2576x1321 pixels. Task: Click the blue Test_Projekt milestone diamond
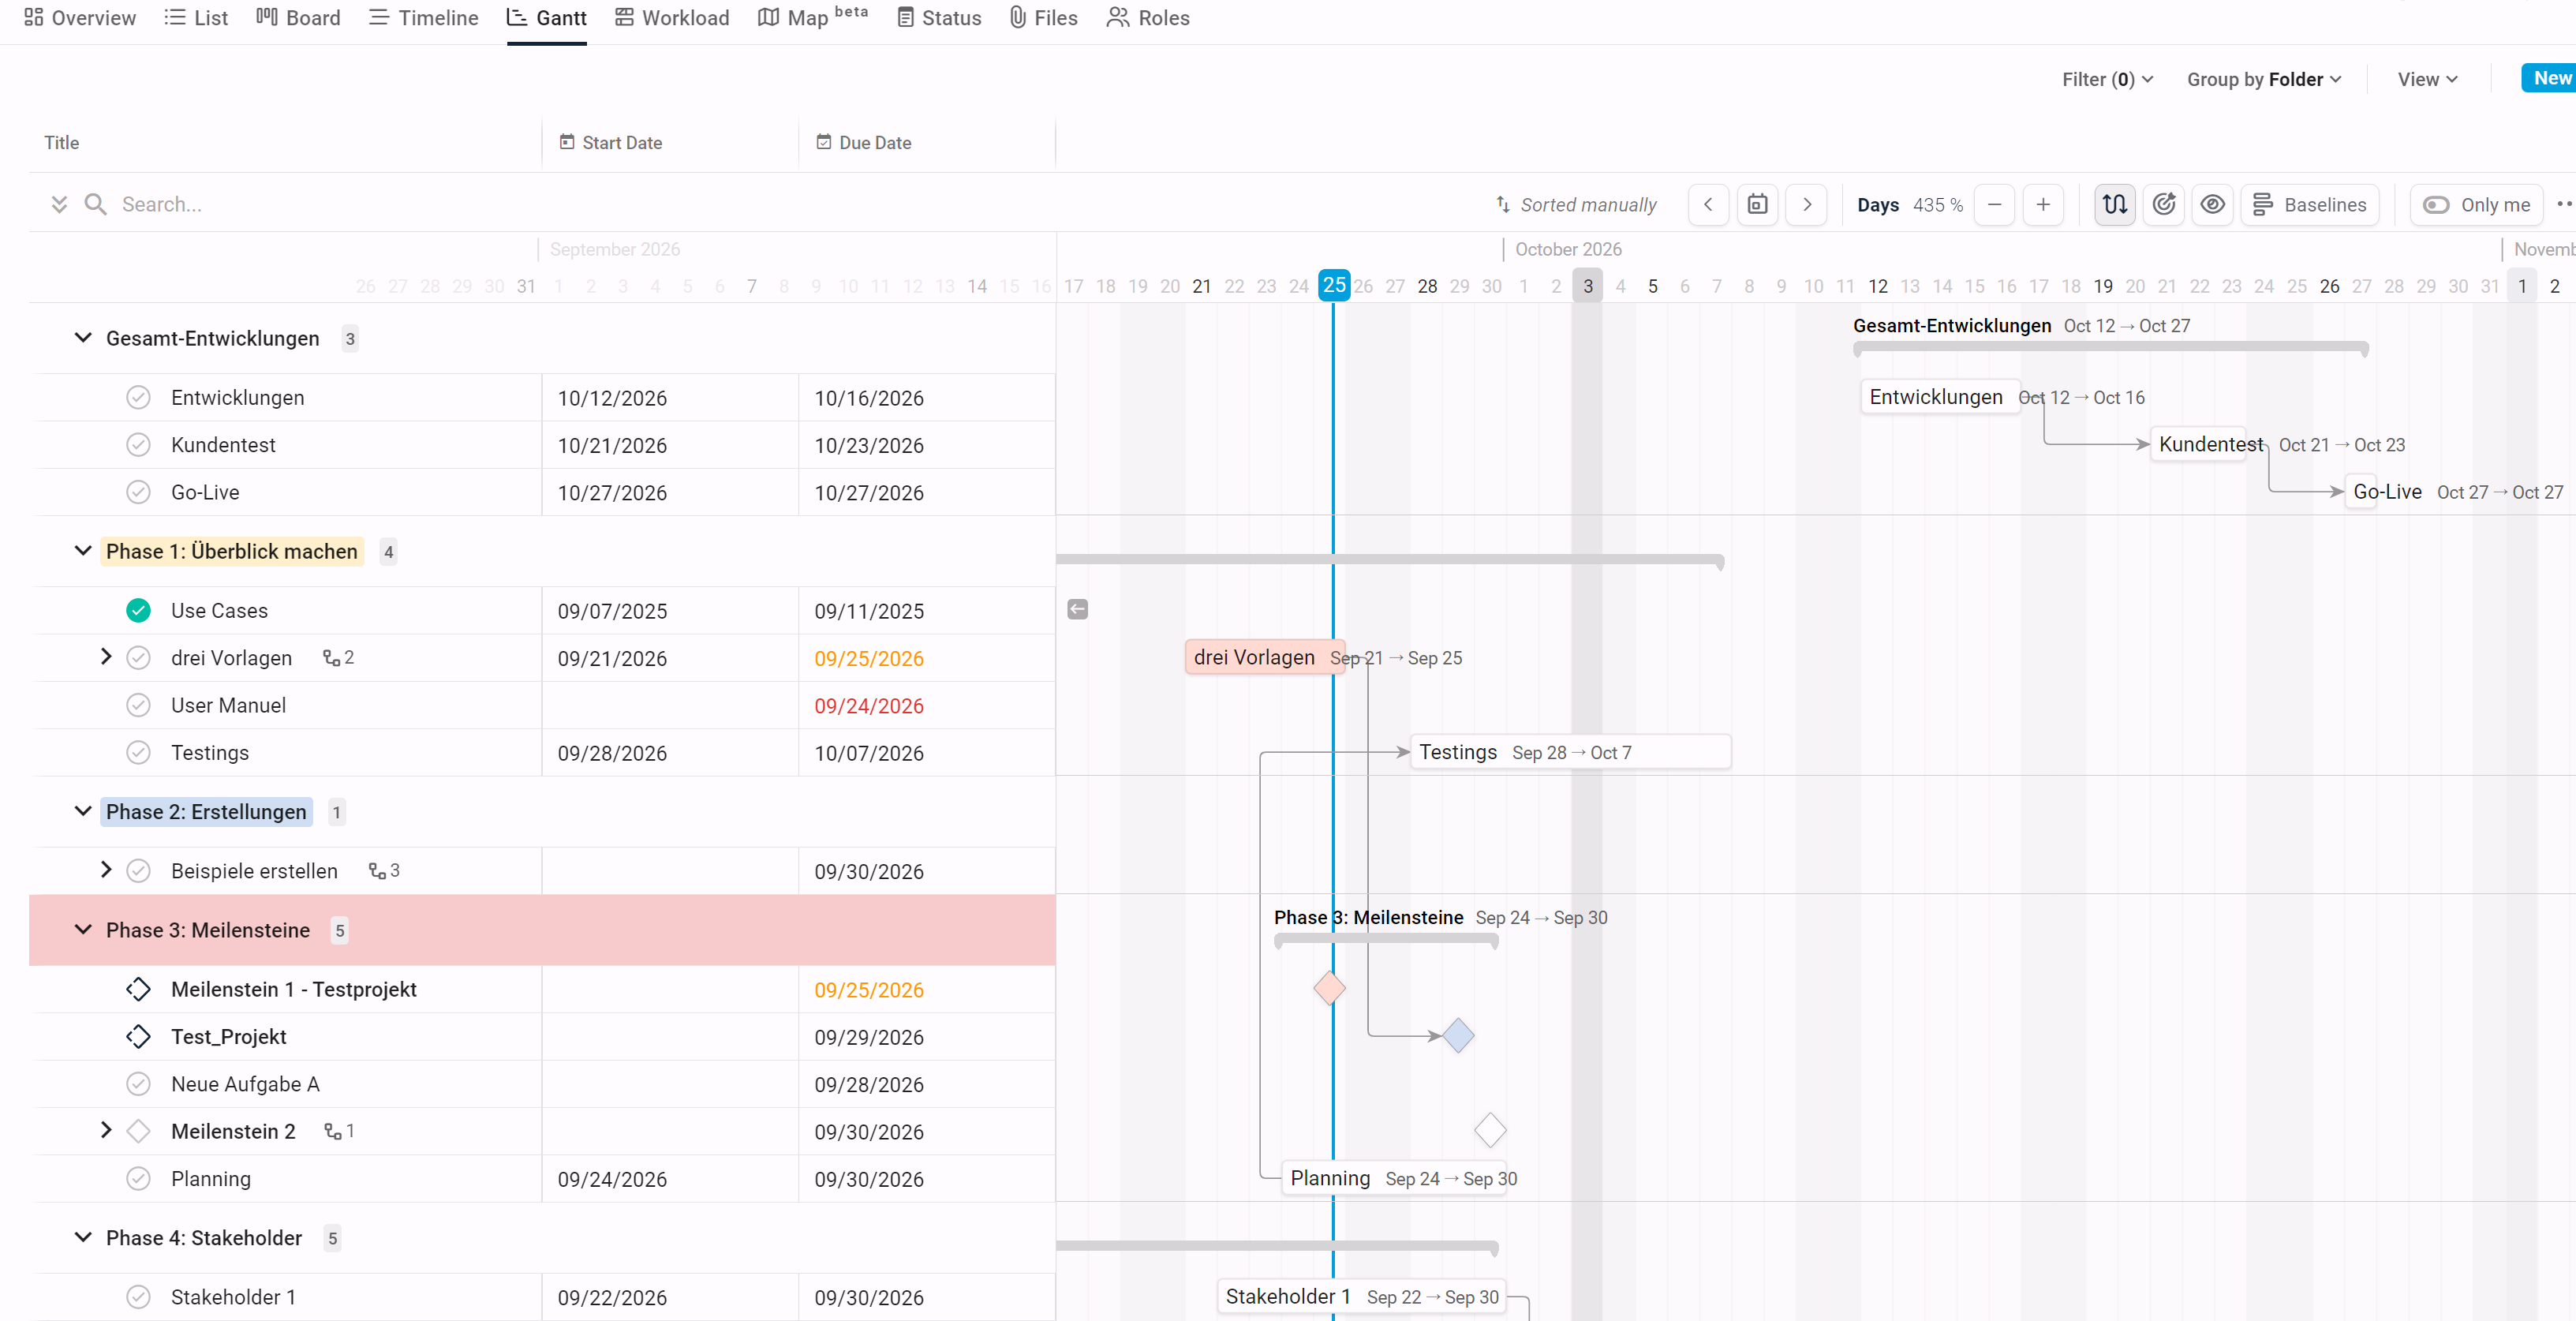point(1458,1036)
